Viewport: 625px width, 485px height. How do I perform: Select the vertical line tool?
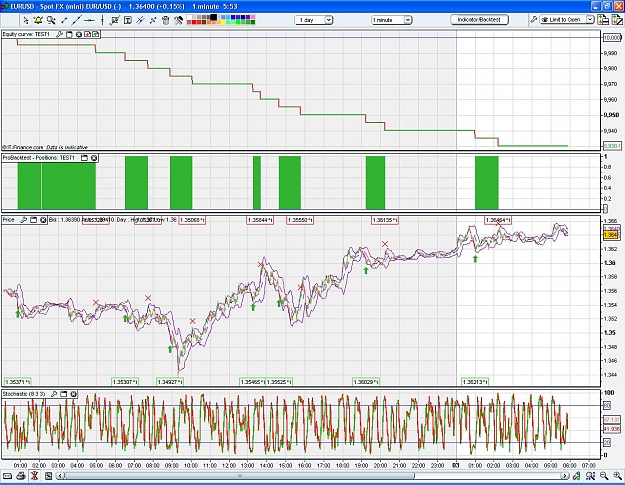tap(102, 20)
